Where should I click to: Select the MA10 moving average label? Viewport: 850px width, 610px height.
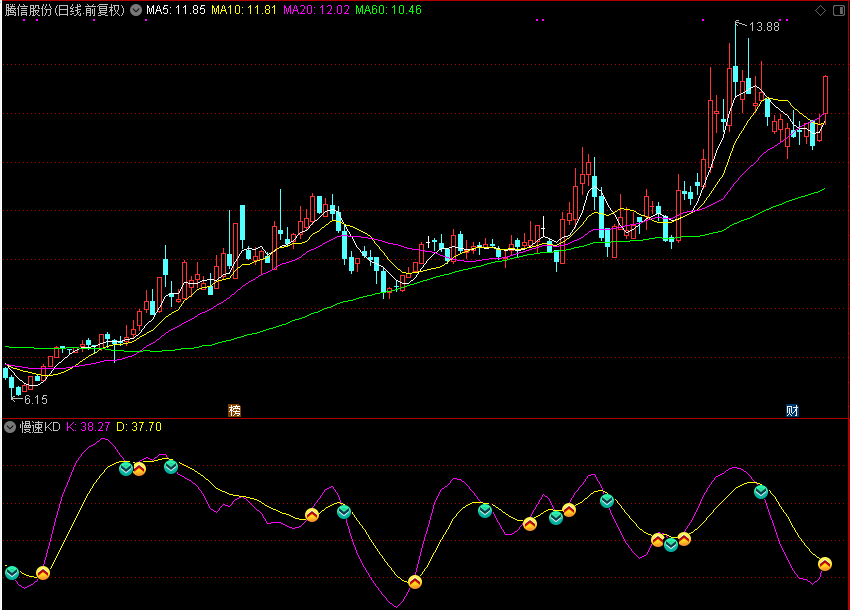click(244, 10)
